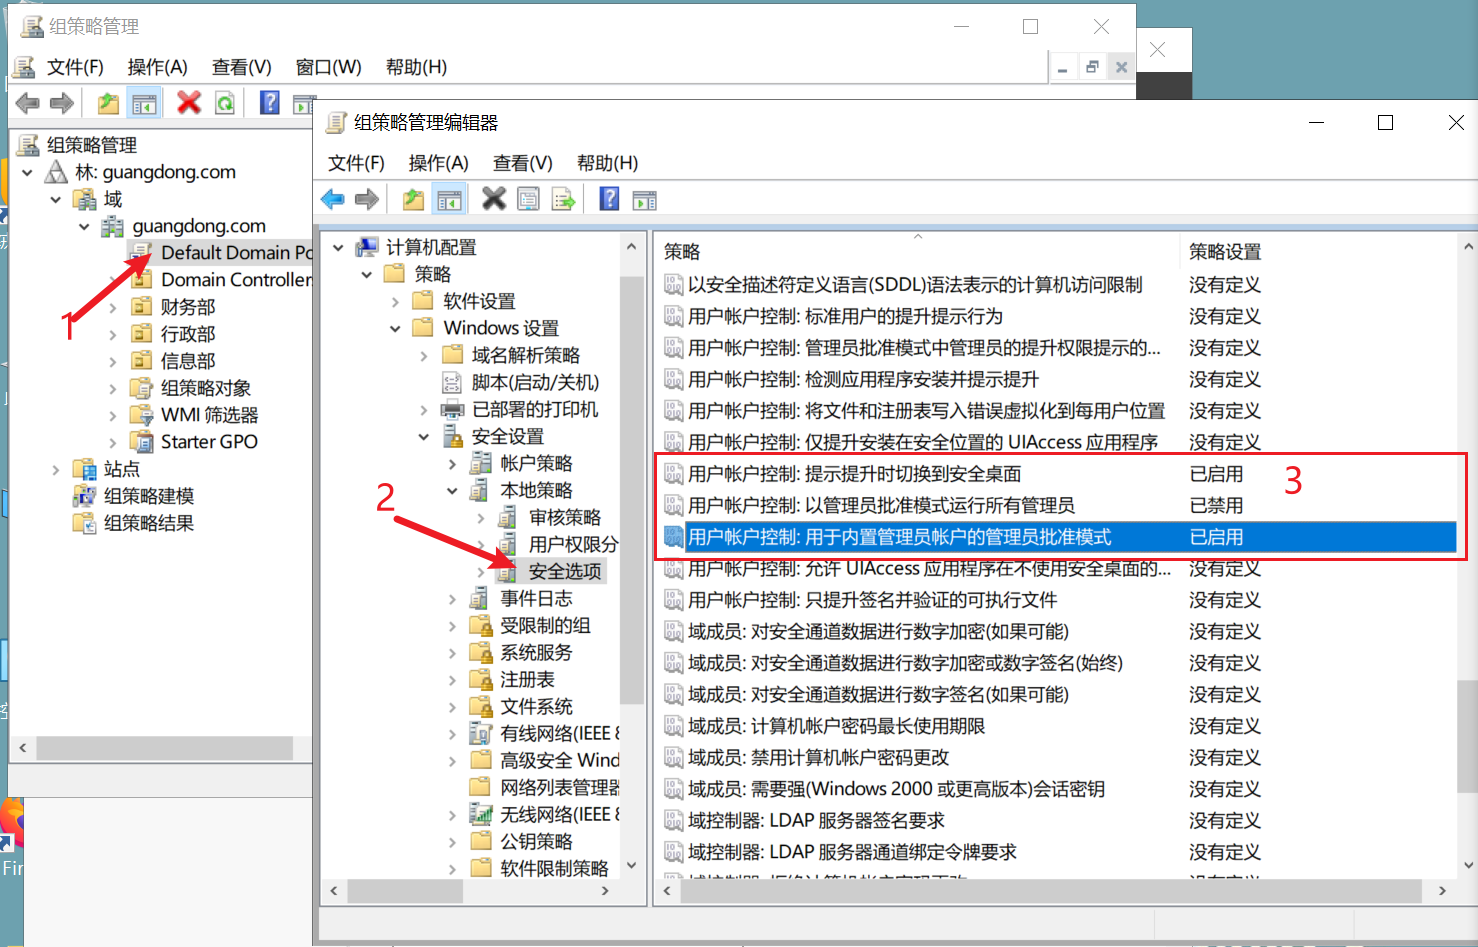
Task: Open 文件(F) menu in 组策略管理编辑器
Action: [356, 163]
